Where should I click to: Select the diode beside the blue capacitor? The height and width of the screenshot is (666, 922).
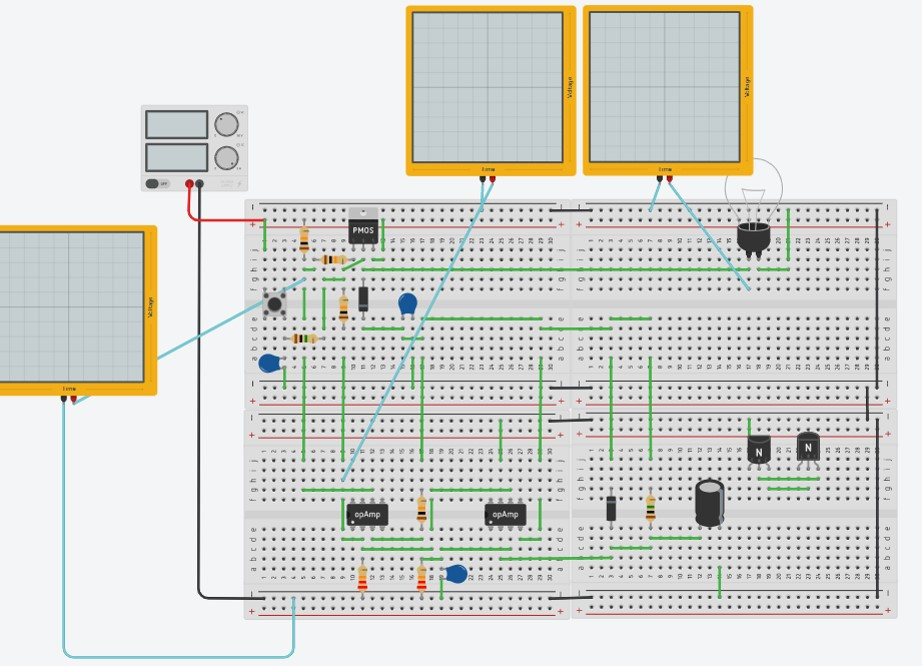point(363,299)
